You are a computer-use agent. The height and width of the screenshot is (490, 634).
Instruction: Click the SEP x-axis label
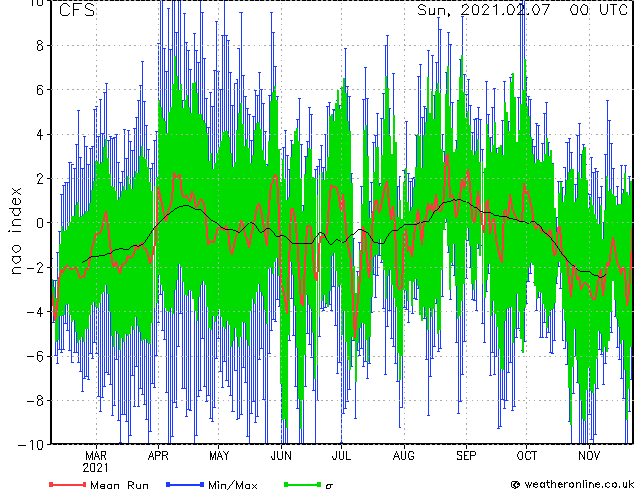tap(466, 456)
